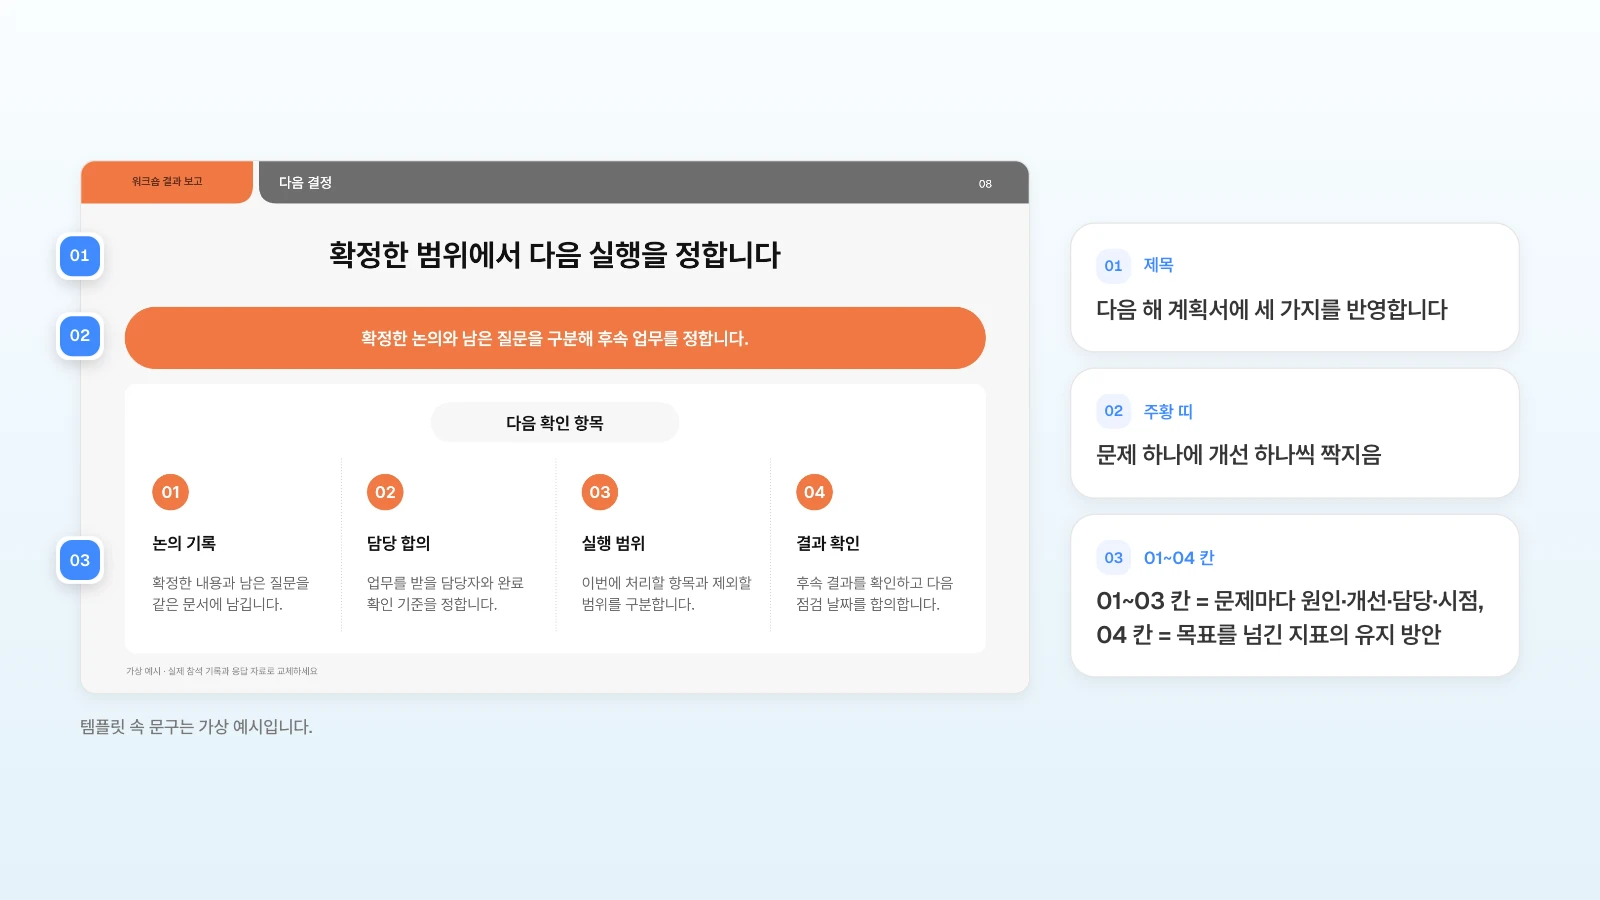Click the 결과 확인 heading
This screenshot has height=900, width=1600.
[x=828, y=543]
